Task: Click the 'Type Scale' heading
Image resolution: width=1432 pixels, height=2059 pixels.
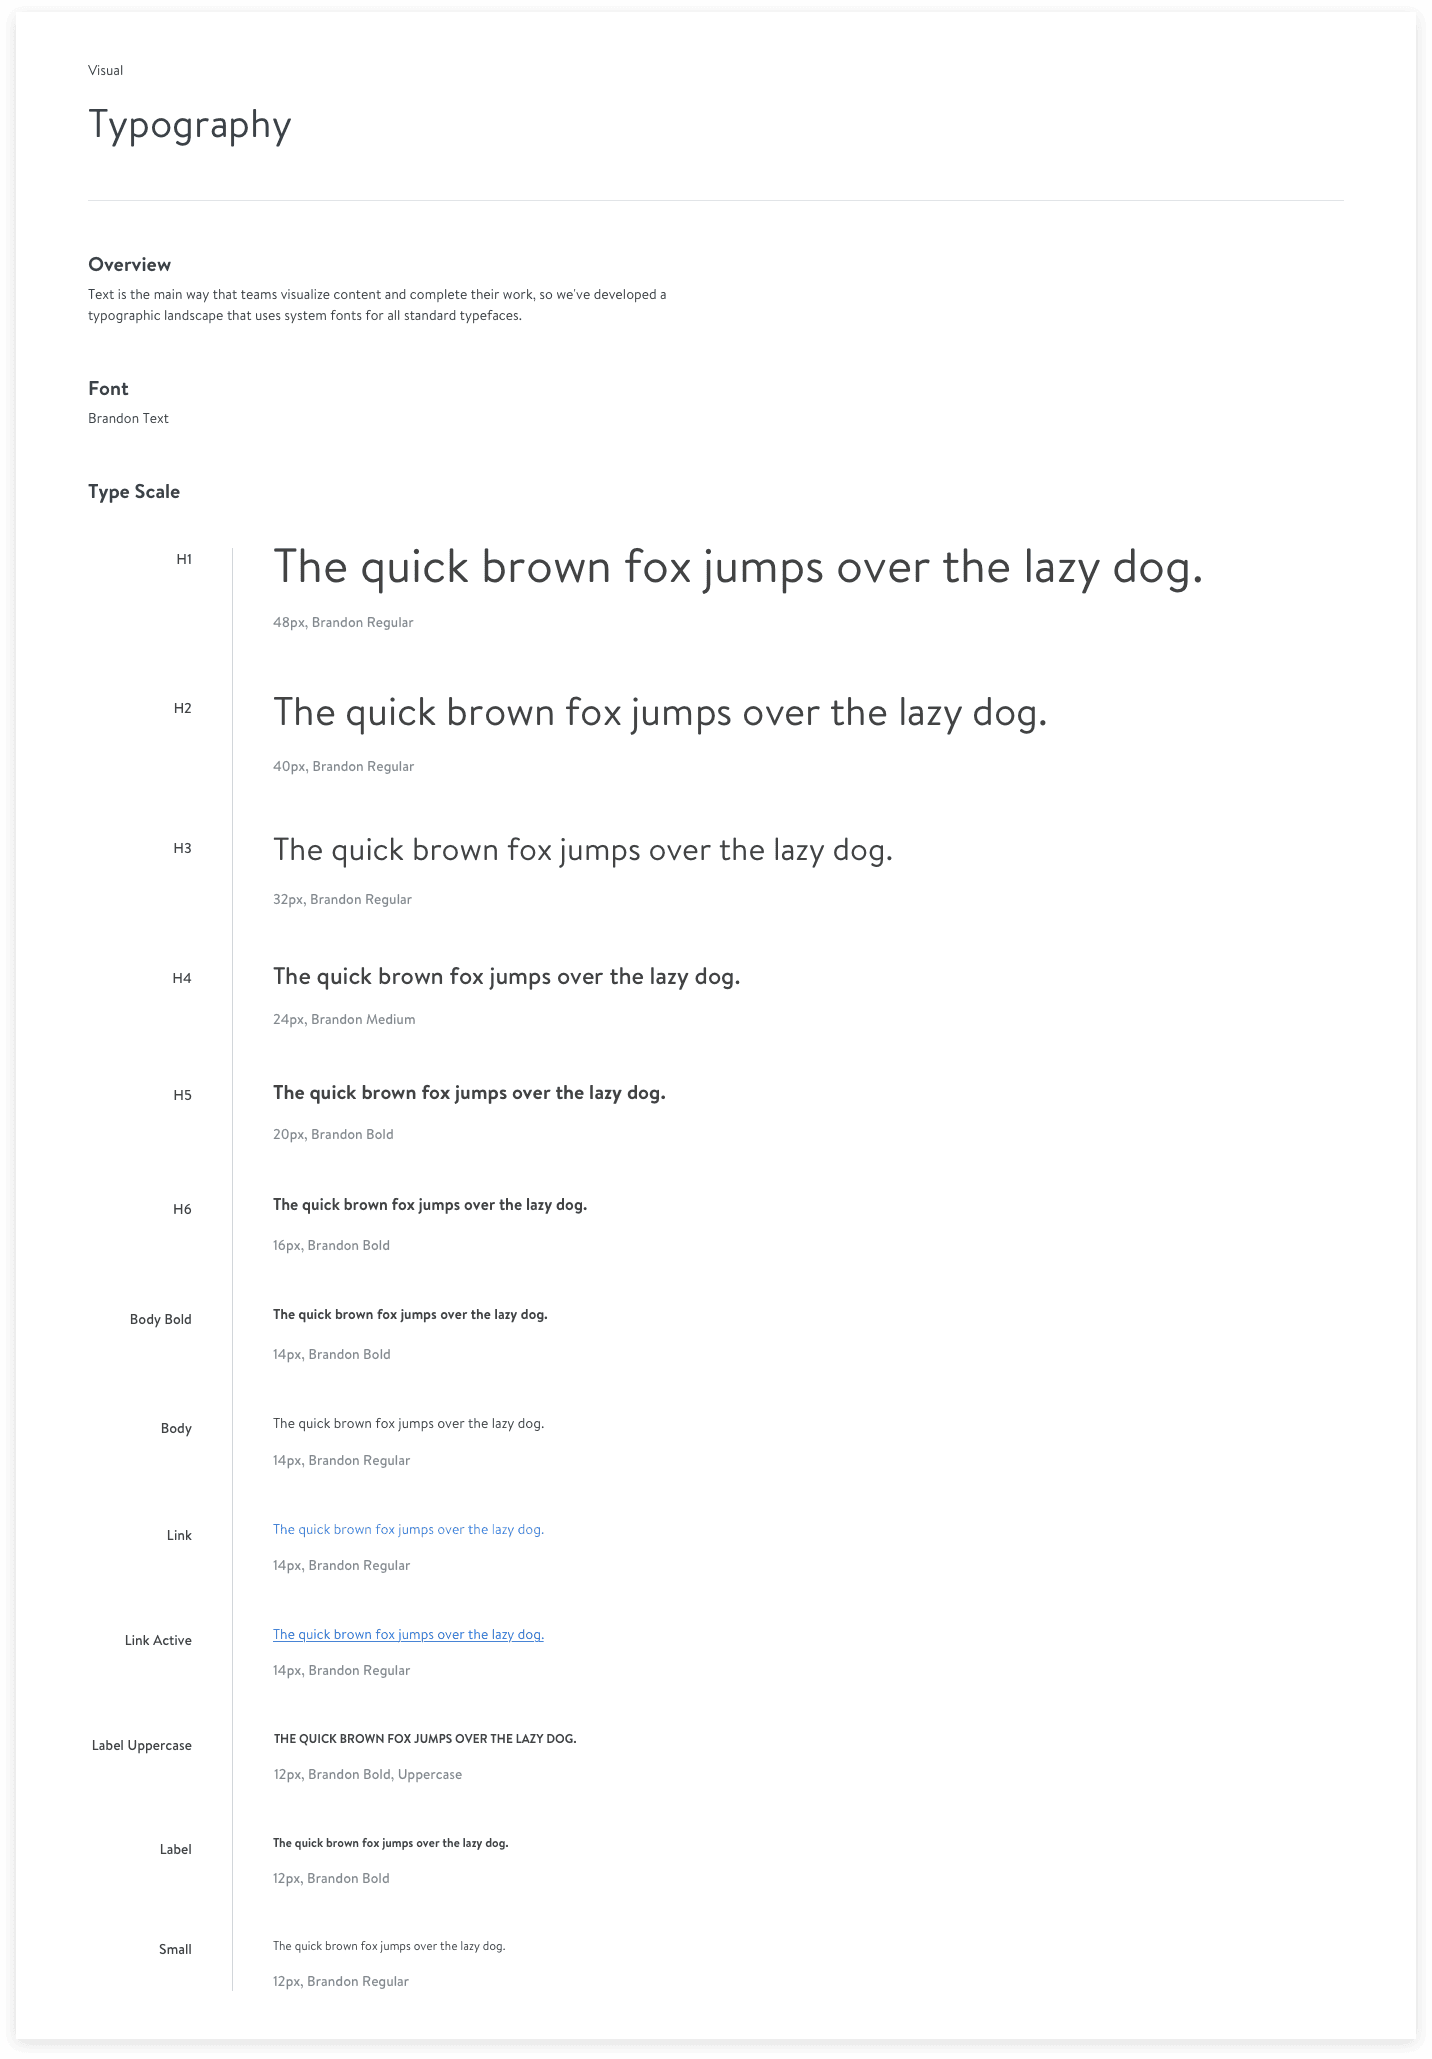Action: pos(134,492)
